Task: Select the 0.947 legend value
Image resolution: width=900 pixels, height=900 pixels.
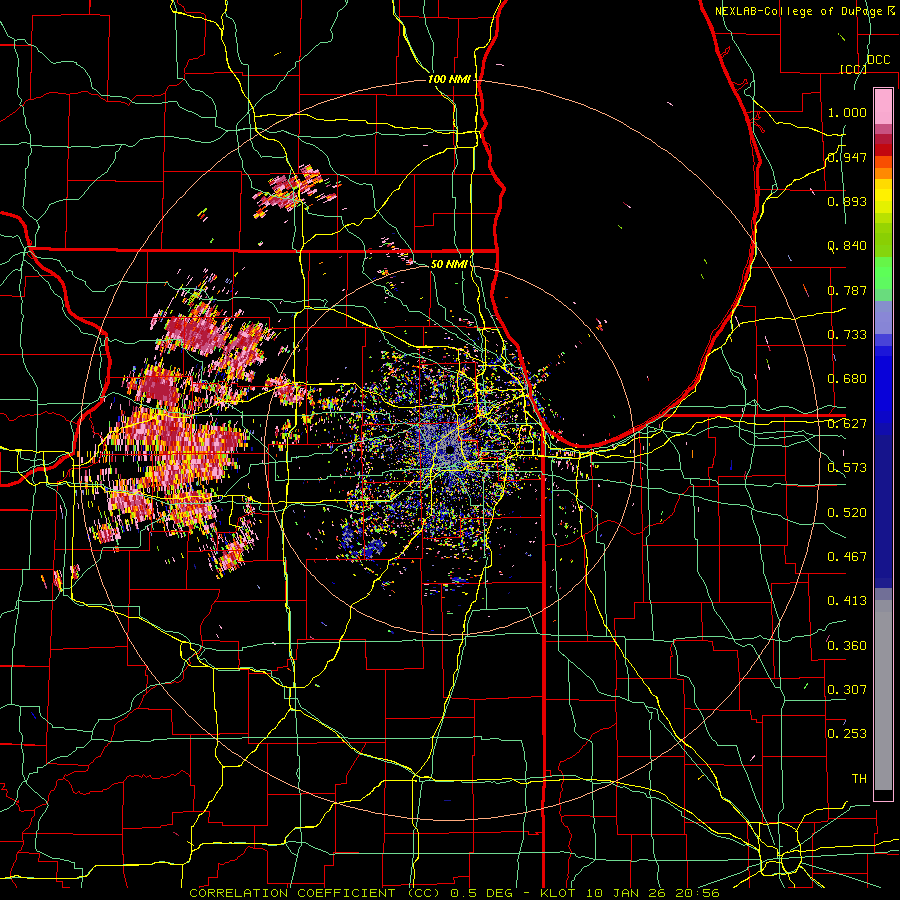Action: (847, 157)
